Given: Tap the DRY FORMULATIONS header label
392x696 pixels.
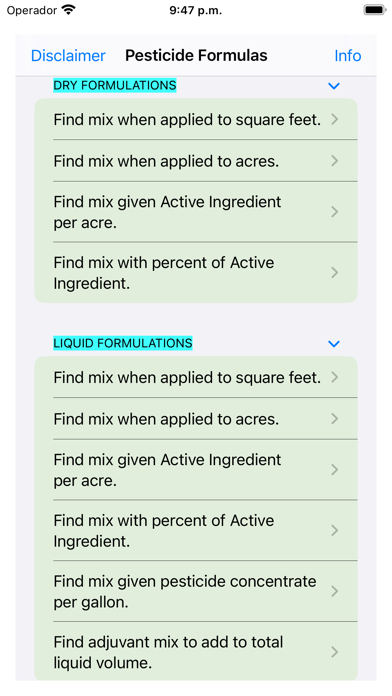Looking at the screenshot, I should [115, 85].
